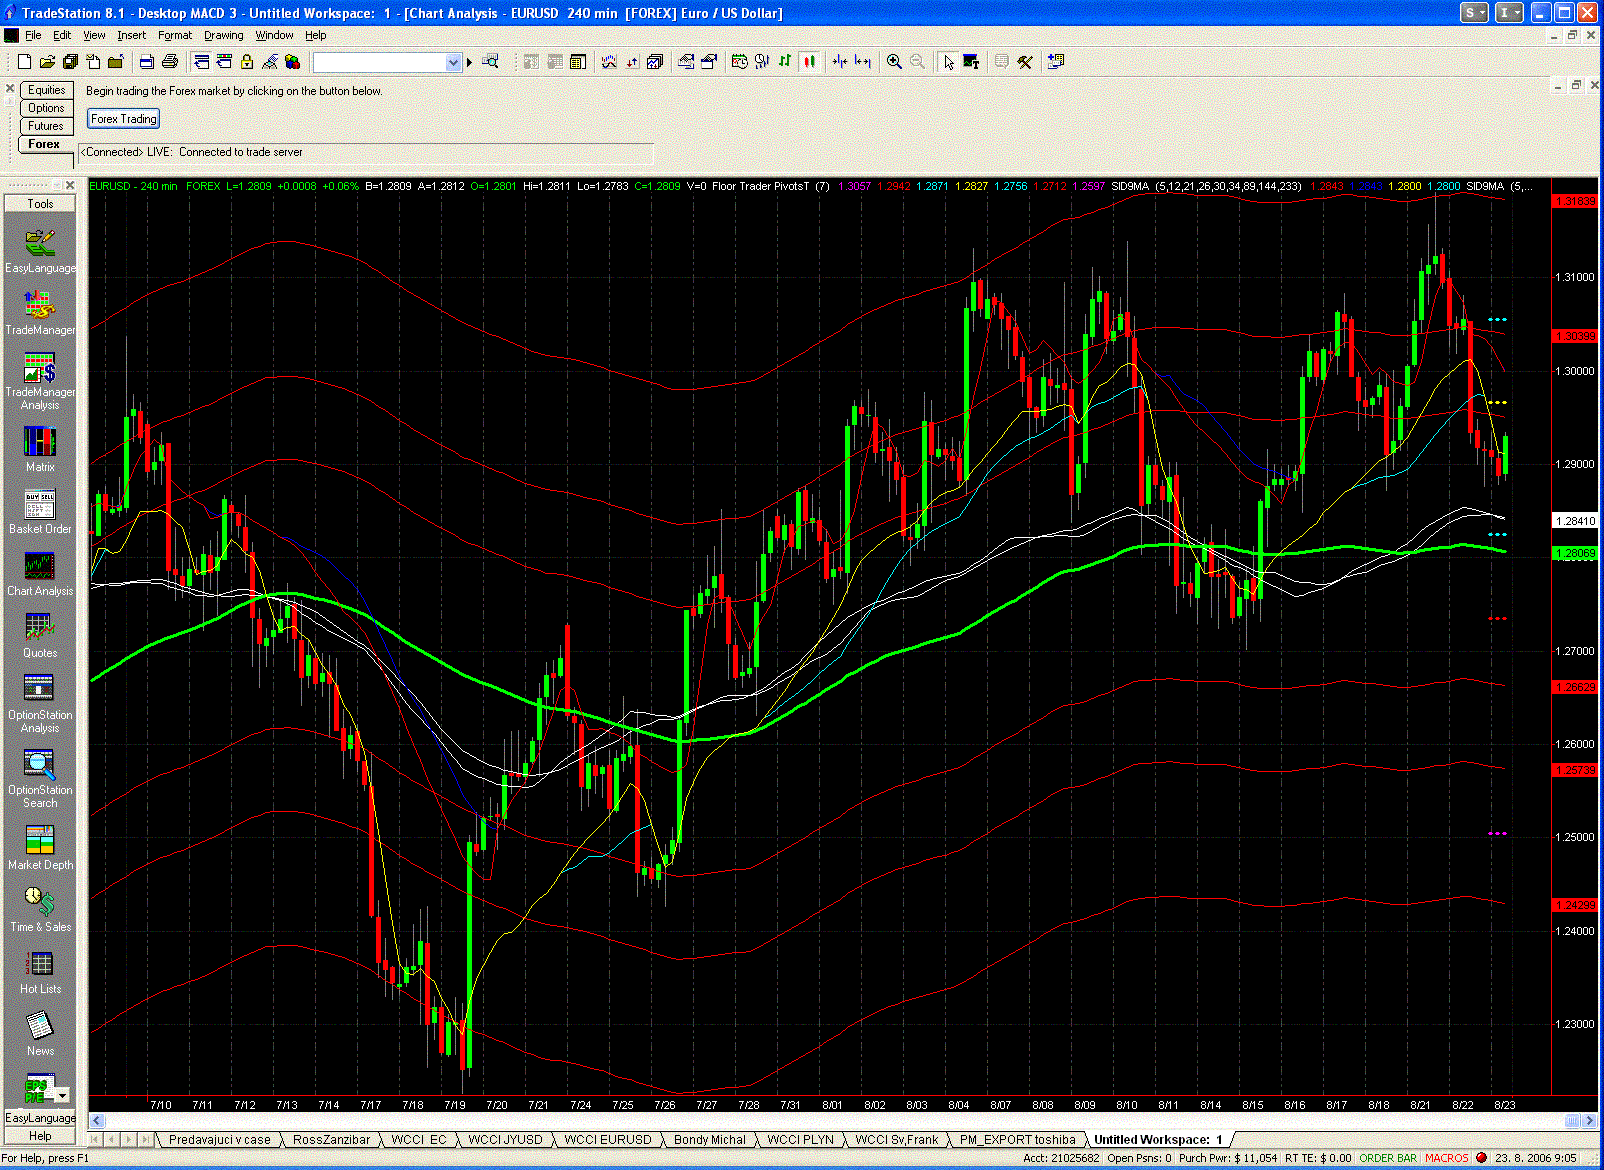
Task: Open the EasyLanguage tool in sidebar
Action: (40, 251)
